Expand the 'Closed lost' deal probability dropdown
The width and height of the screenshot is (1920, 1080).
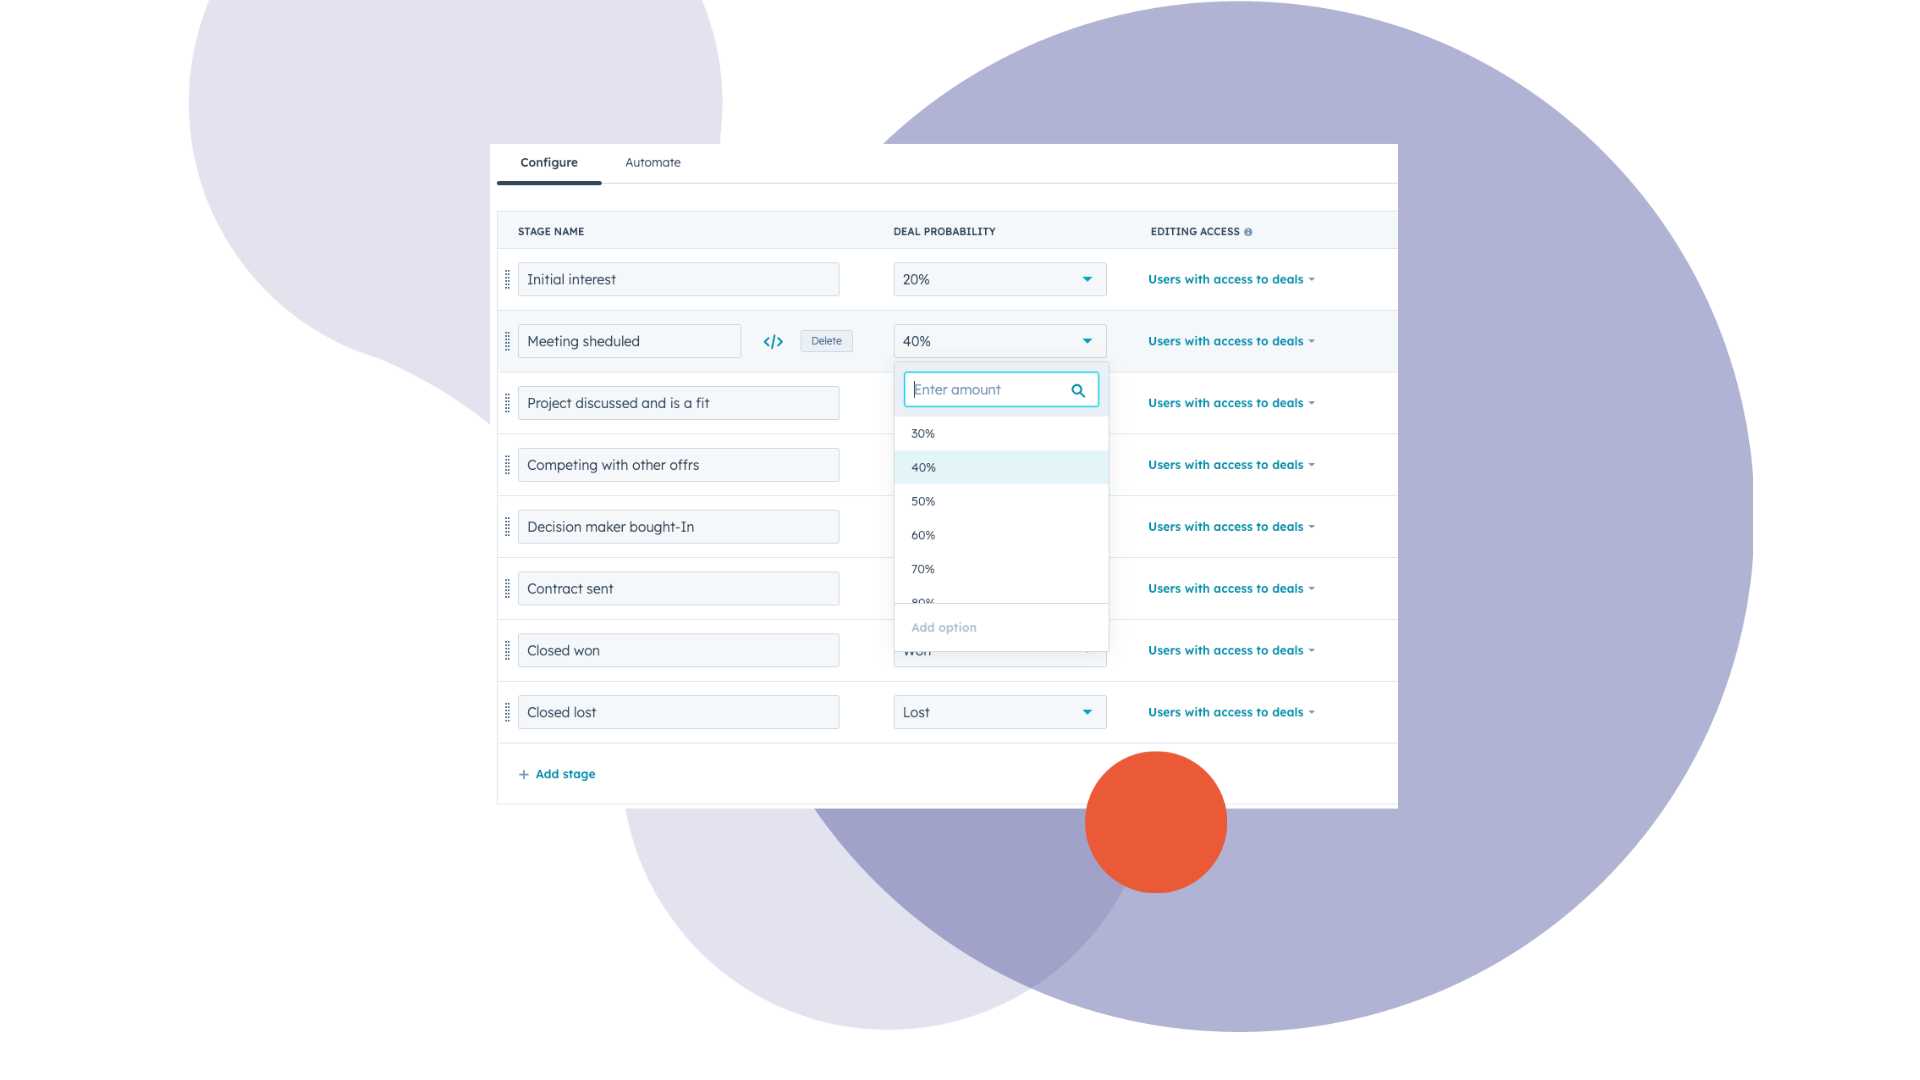click(1085, 711)
